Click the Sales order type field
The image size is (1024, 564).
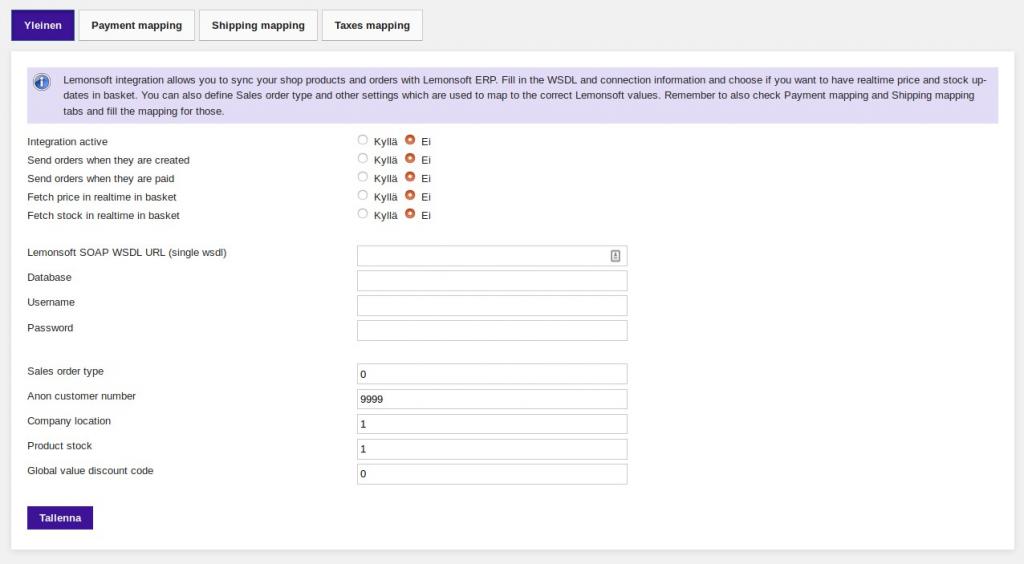click(492, 374)
